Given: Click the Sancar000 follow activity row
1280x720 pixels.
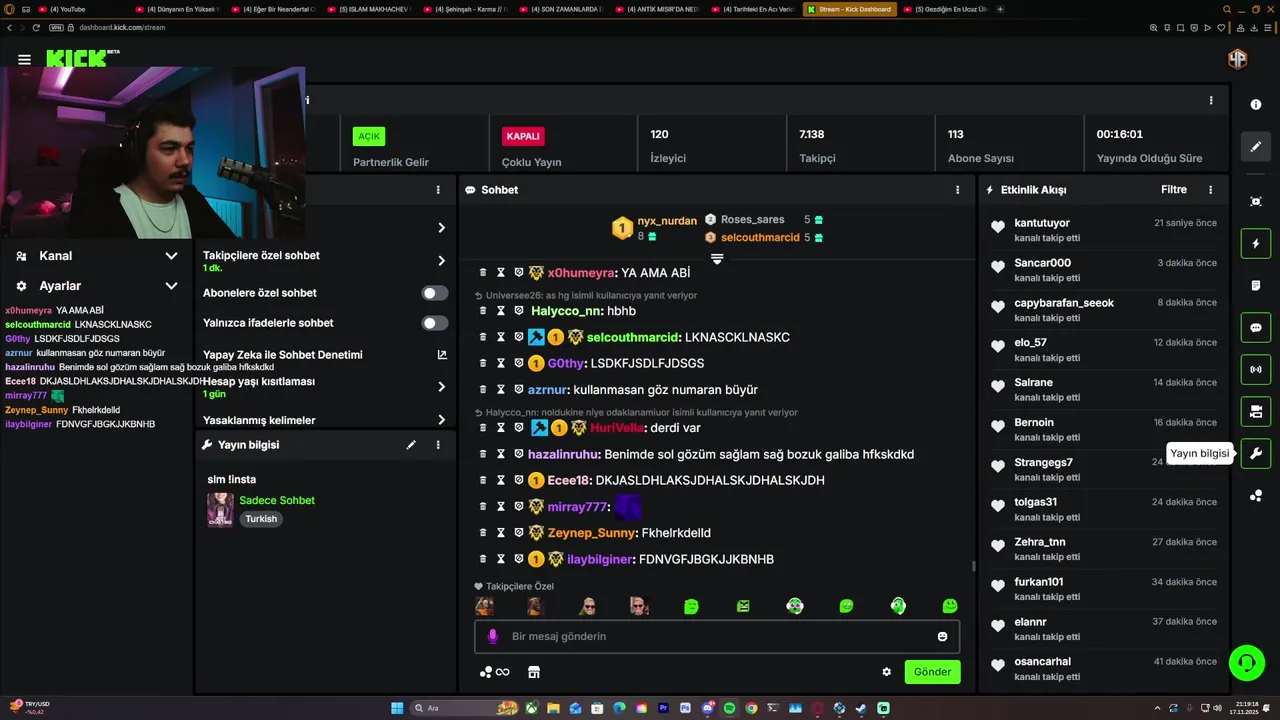Looking at the screenshot, I should [x=1103, y=270].
